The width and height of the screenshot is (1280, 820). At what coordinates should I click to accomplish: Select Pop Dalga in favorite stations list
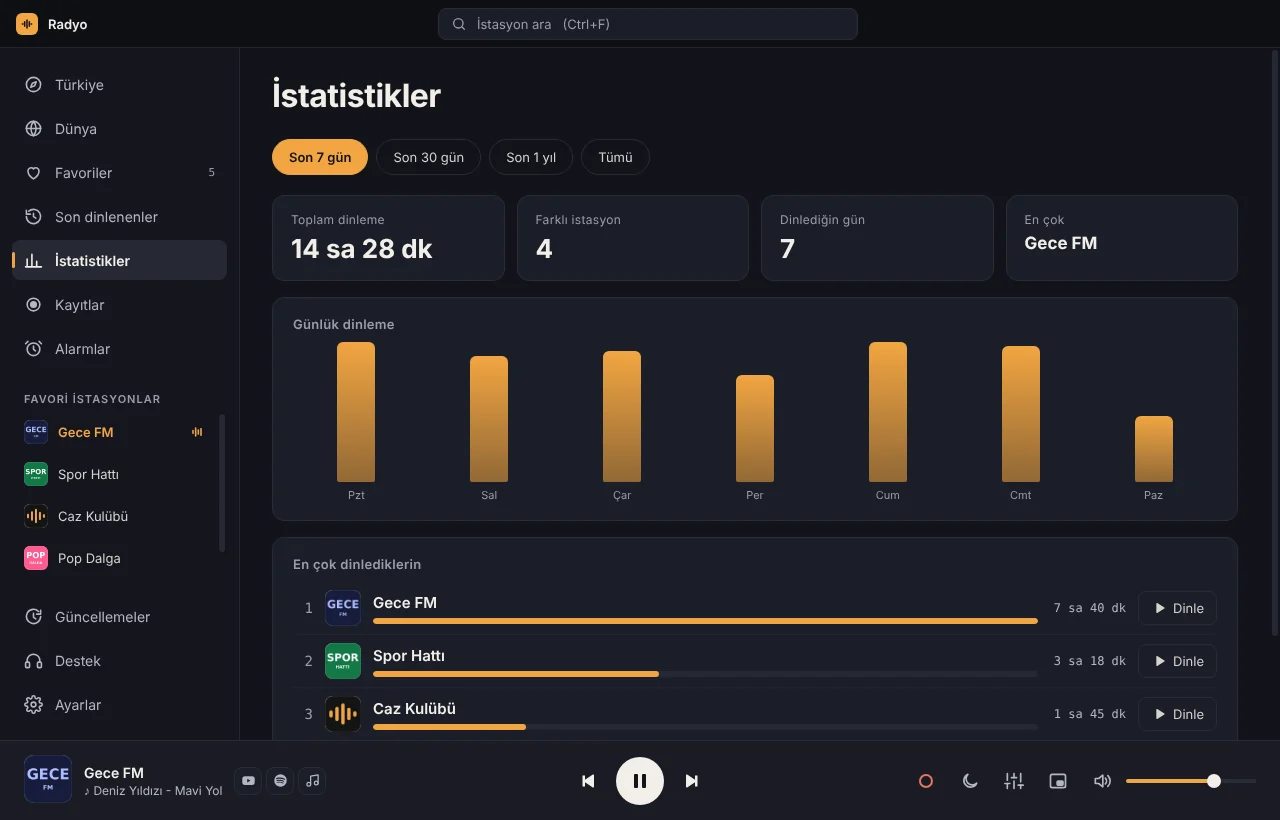click(114, 558)
